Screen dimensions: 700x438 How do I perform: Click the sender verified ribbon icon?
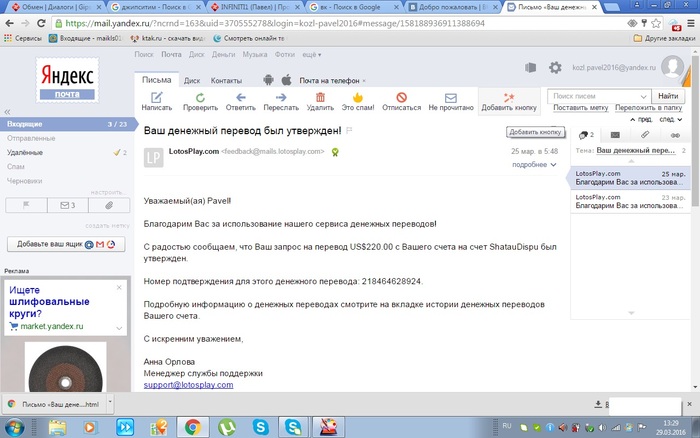click(335, 152)
